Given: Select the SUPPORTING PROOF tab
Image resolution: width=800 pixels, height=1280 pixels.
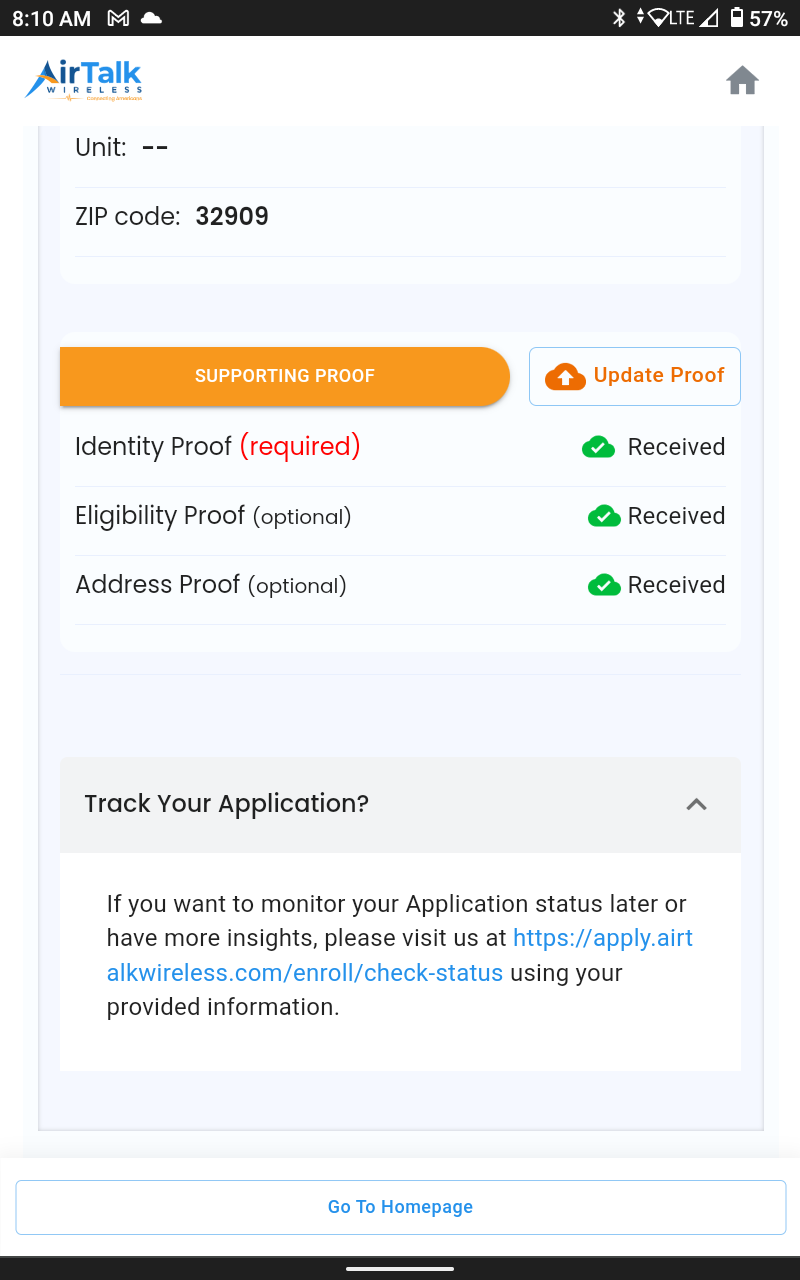Looking at the screenshot, I should [x=285, y=376].
